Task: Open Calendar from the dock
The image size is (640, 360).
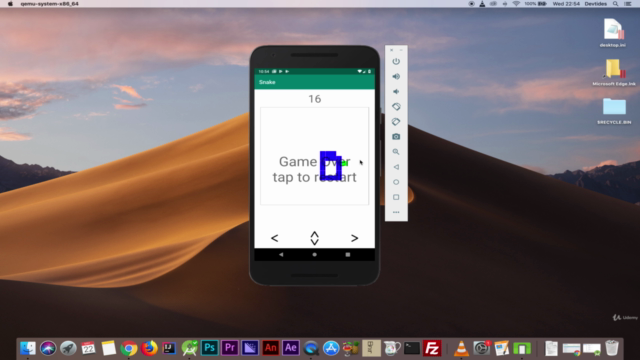Action: coord(89,348)
